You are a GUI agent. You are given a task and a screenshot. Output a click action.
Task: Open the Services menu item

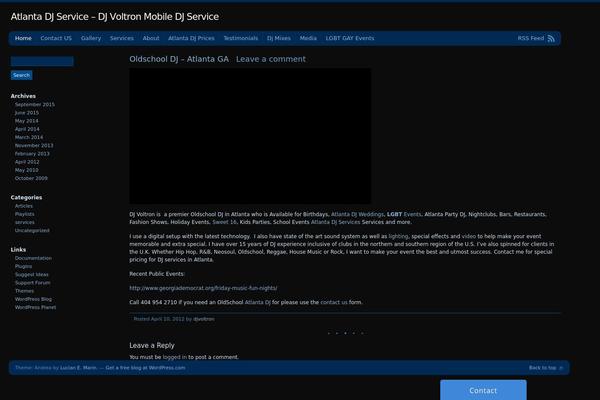click(122, 38)
